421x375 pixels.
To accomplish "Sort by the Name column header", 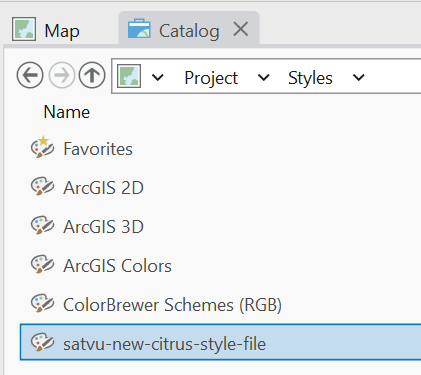I will [67, 112].
